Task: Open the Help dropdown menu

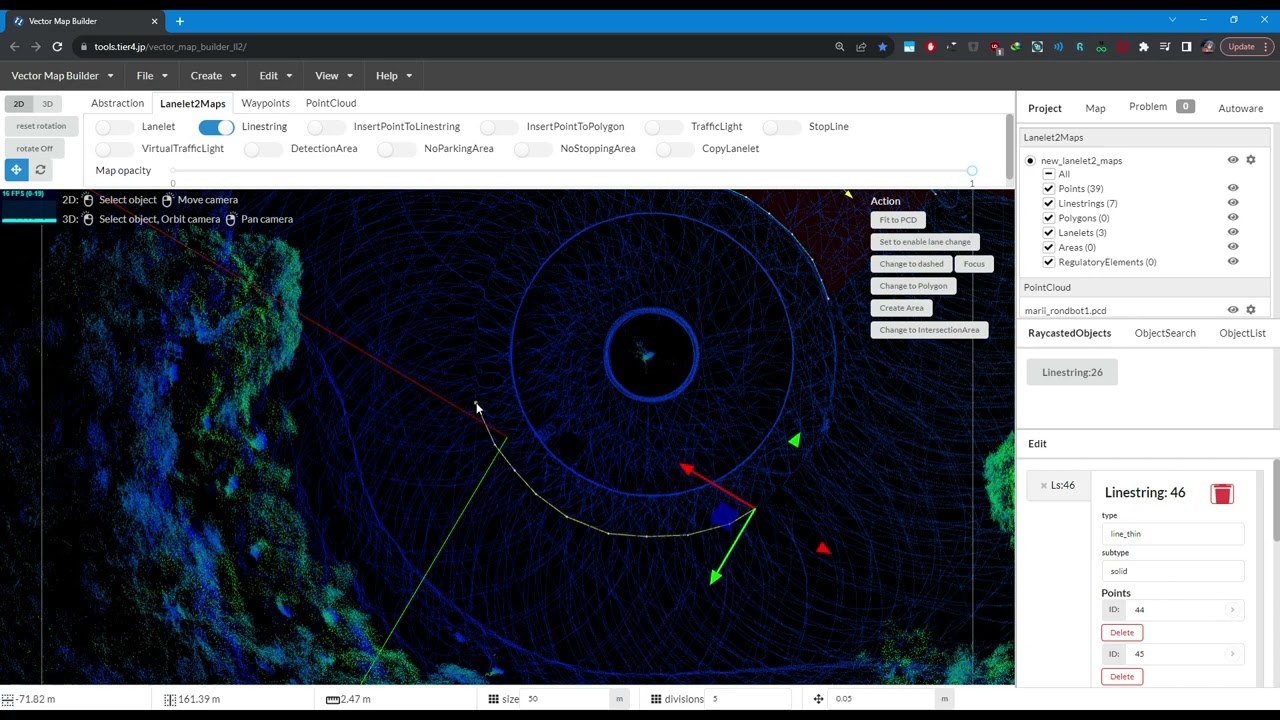Action: [393, 75]
